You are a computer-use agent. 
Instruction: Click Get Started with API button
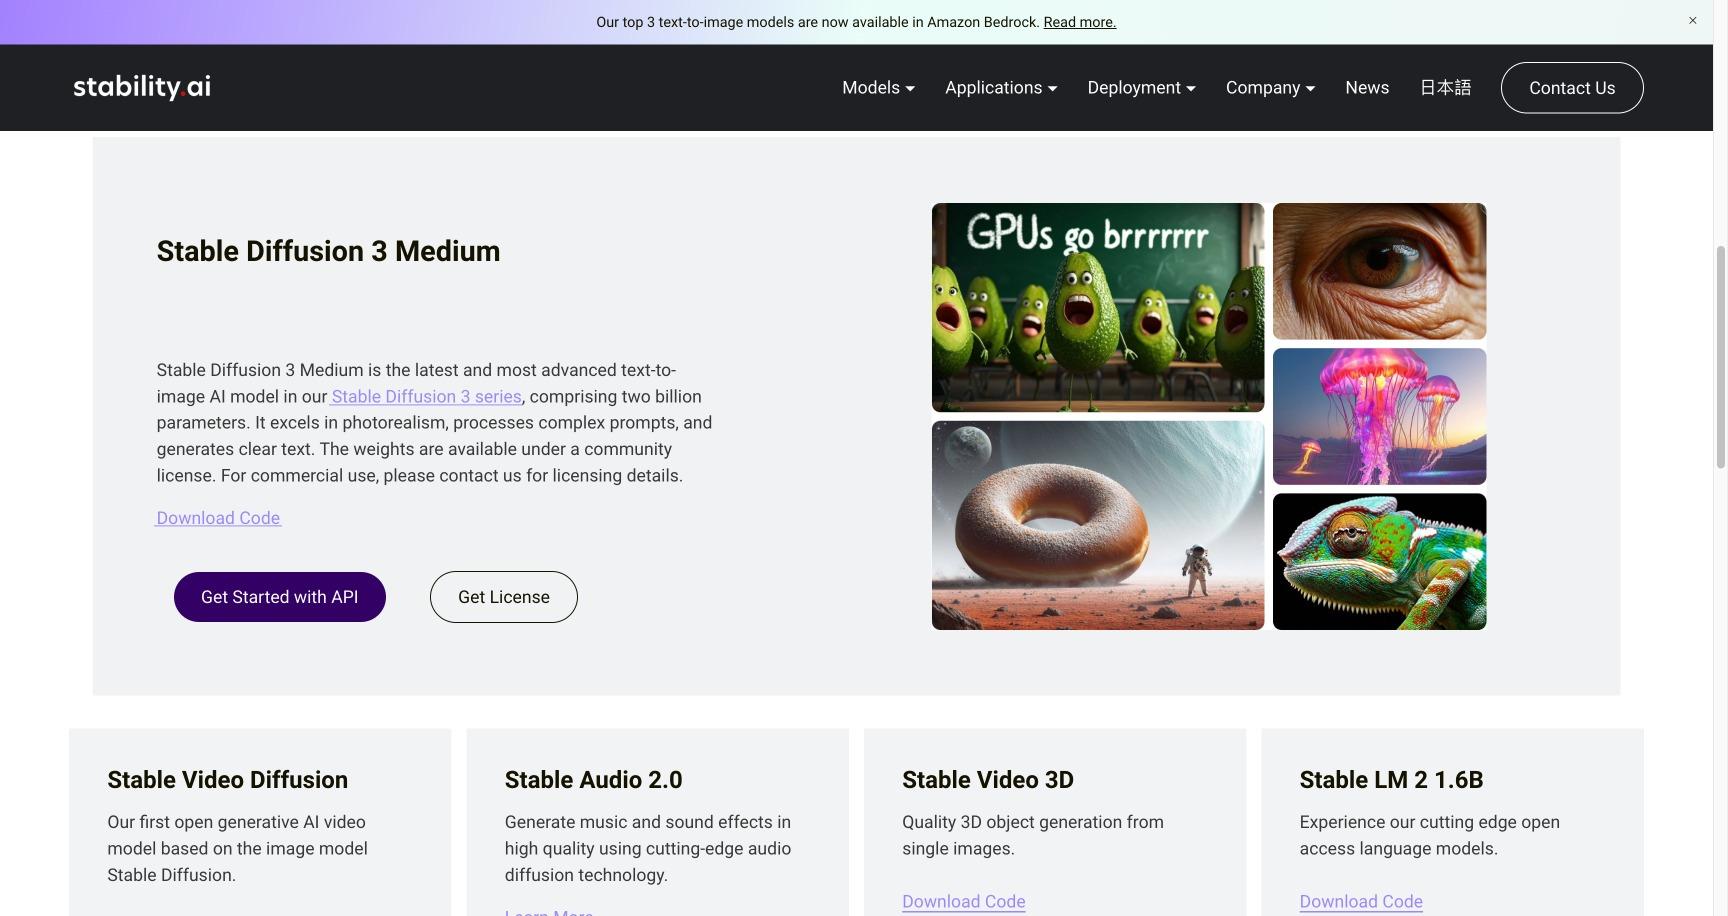pyautogui.click(x=280, y=597)
